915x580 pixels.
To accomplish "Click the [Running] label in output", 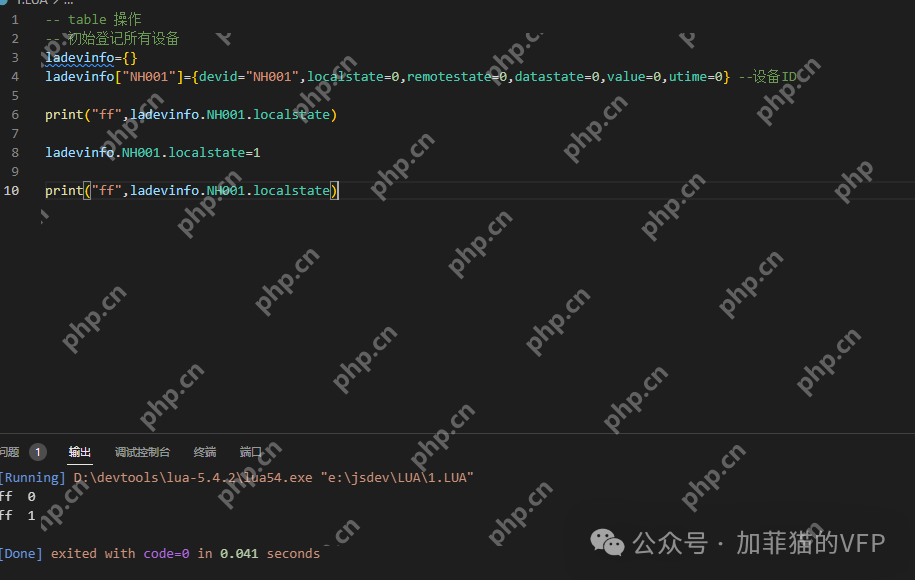I will tap(31, 478).
